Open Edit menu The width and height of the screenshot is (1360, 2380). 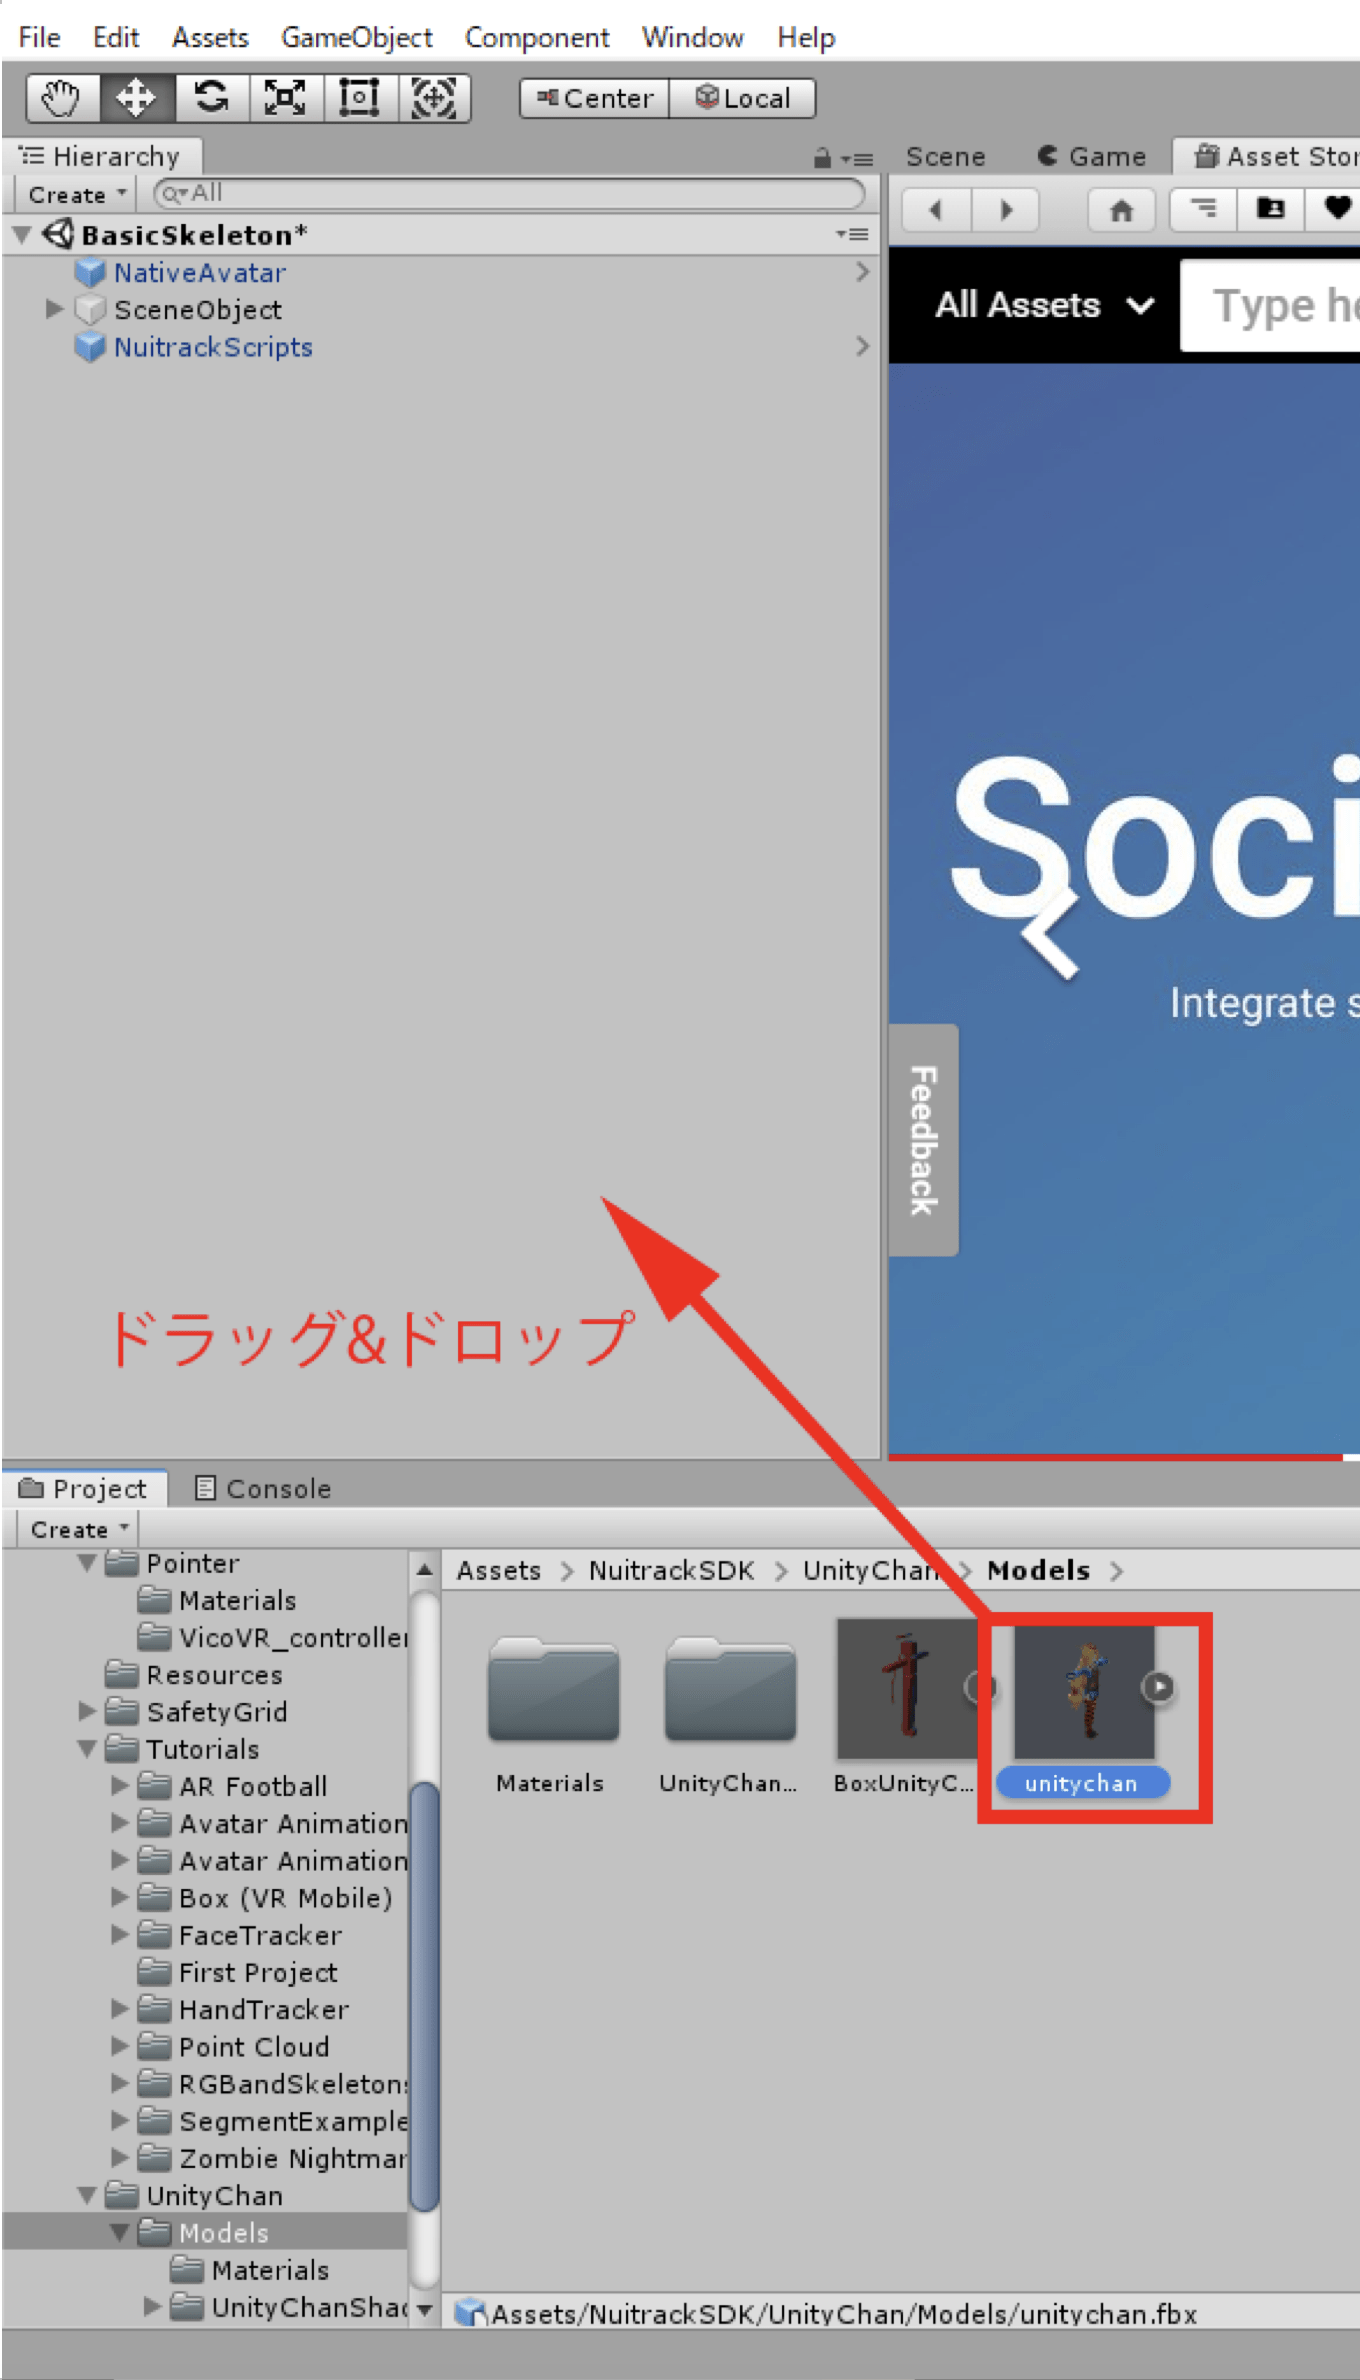click(116, 38)
